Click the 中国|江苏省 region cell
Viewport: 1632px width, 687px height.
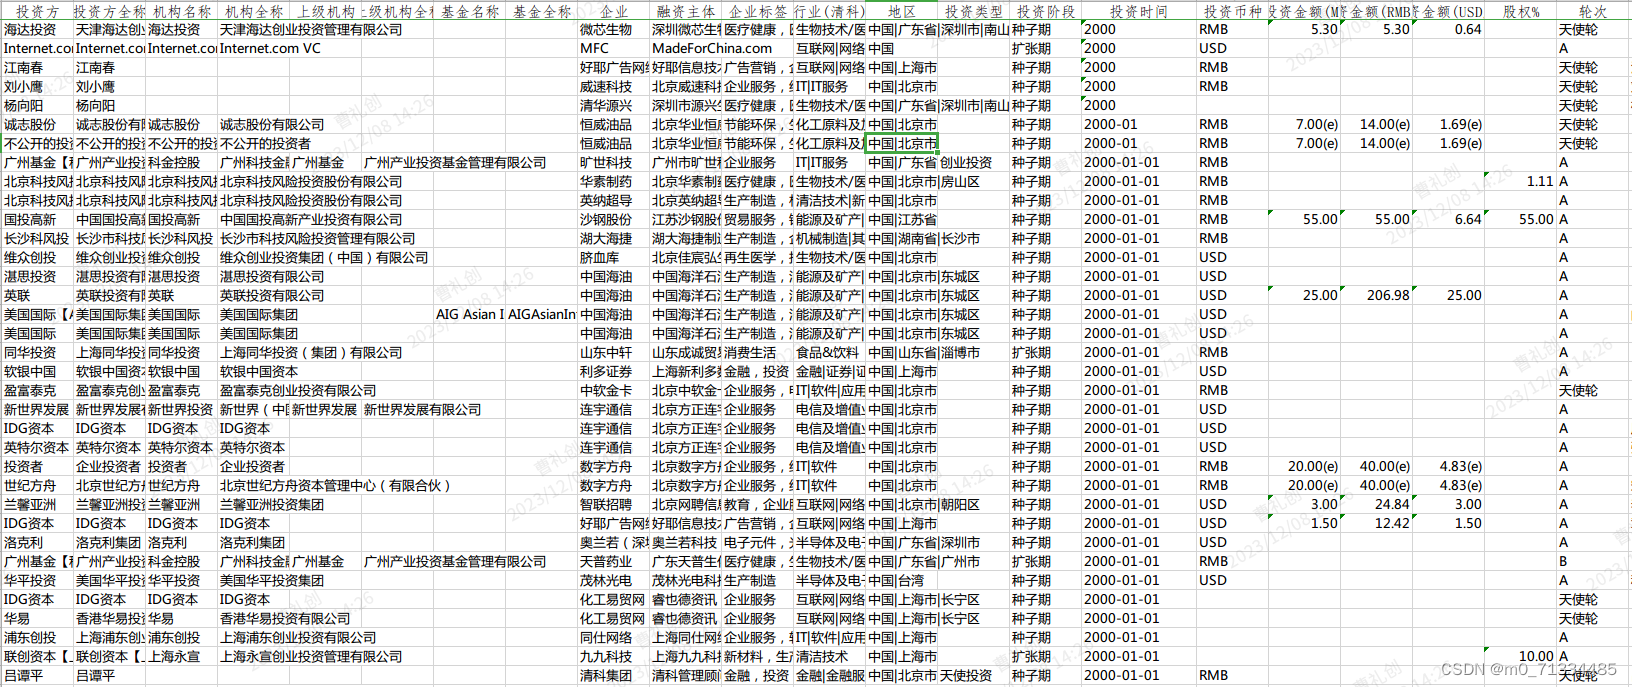pyautogui.click(x=902, y=220)
